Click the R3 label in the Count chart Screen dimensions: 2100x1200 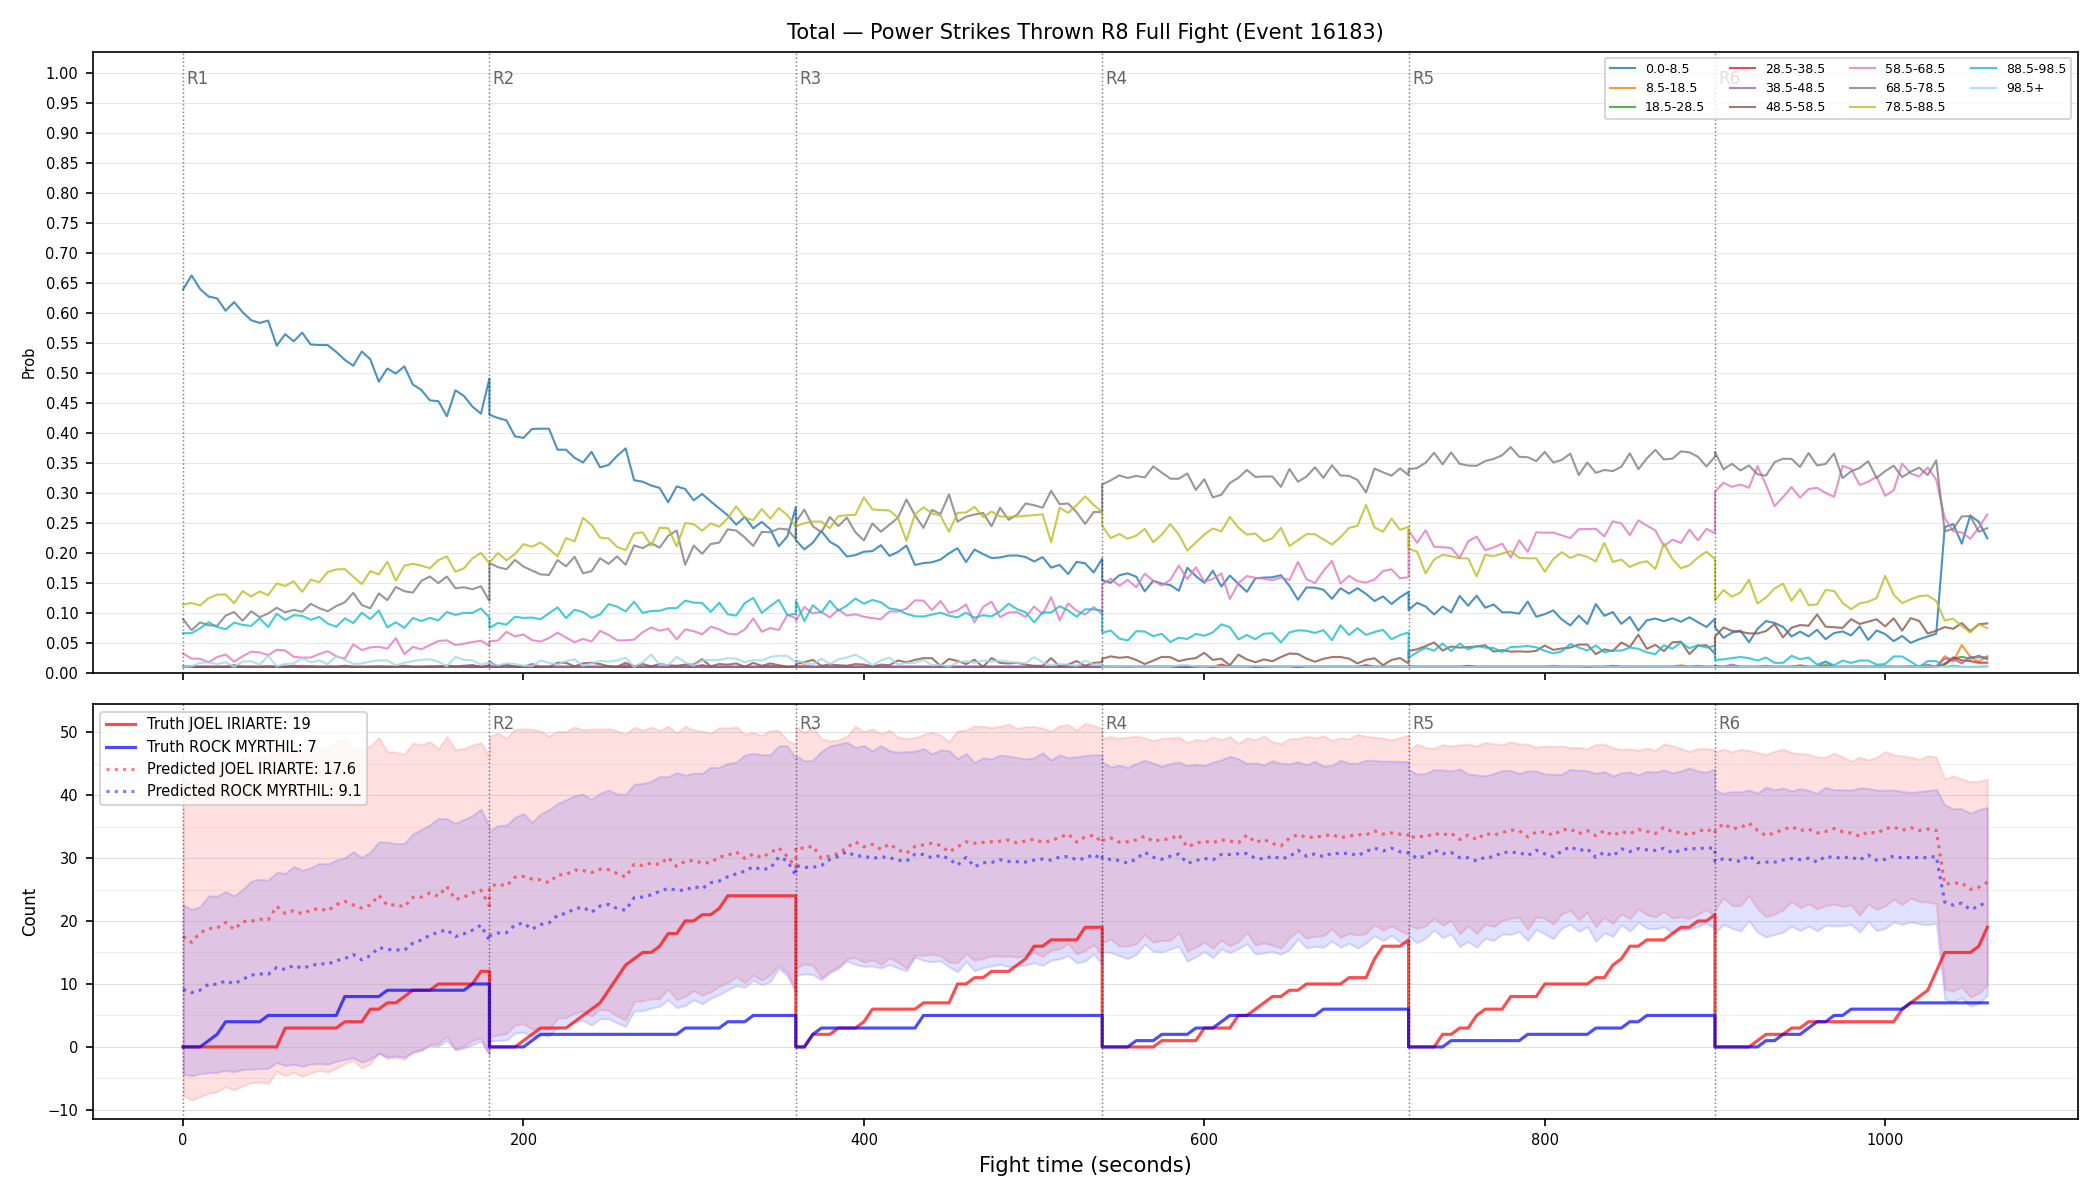click(x=810, y=723)
